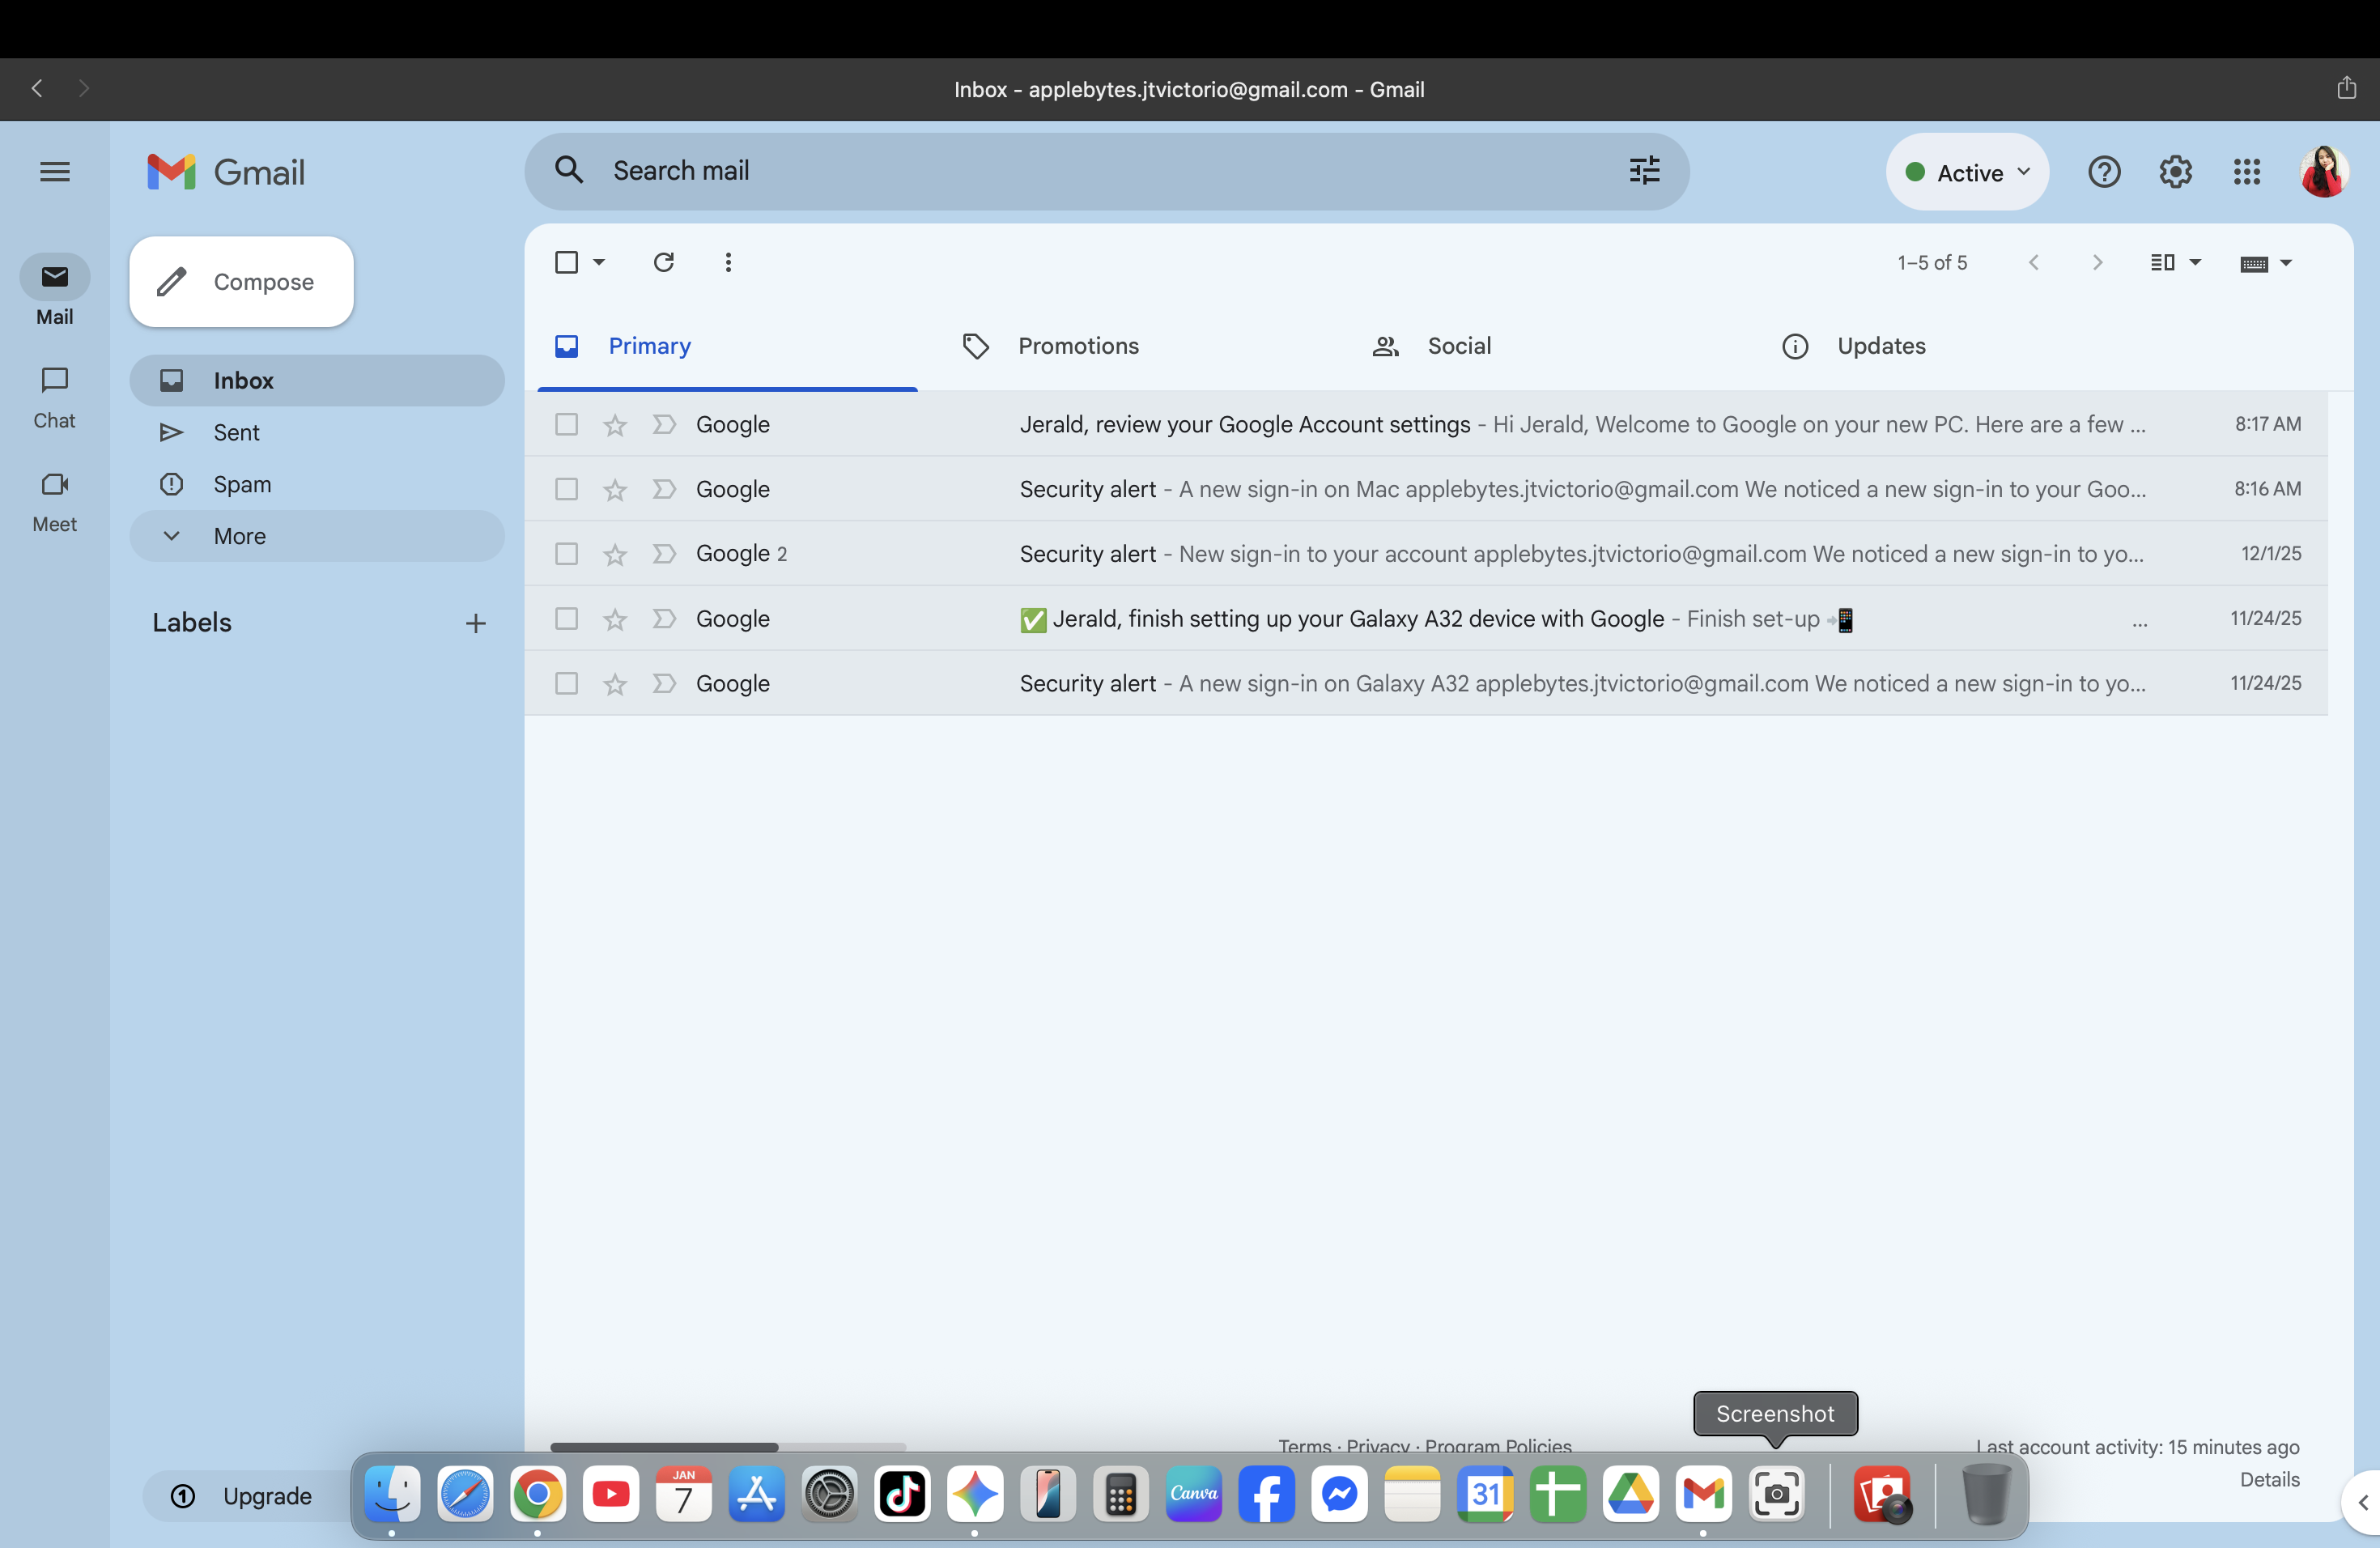Click the create new label plus icon
Viewport: 2380px width, 1548px height.
coord(475,624)
